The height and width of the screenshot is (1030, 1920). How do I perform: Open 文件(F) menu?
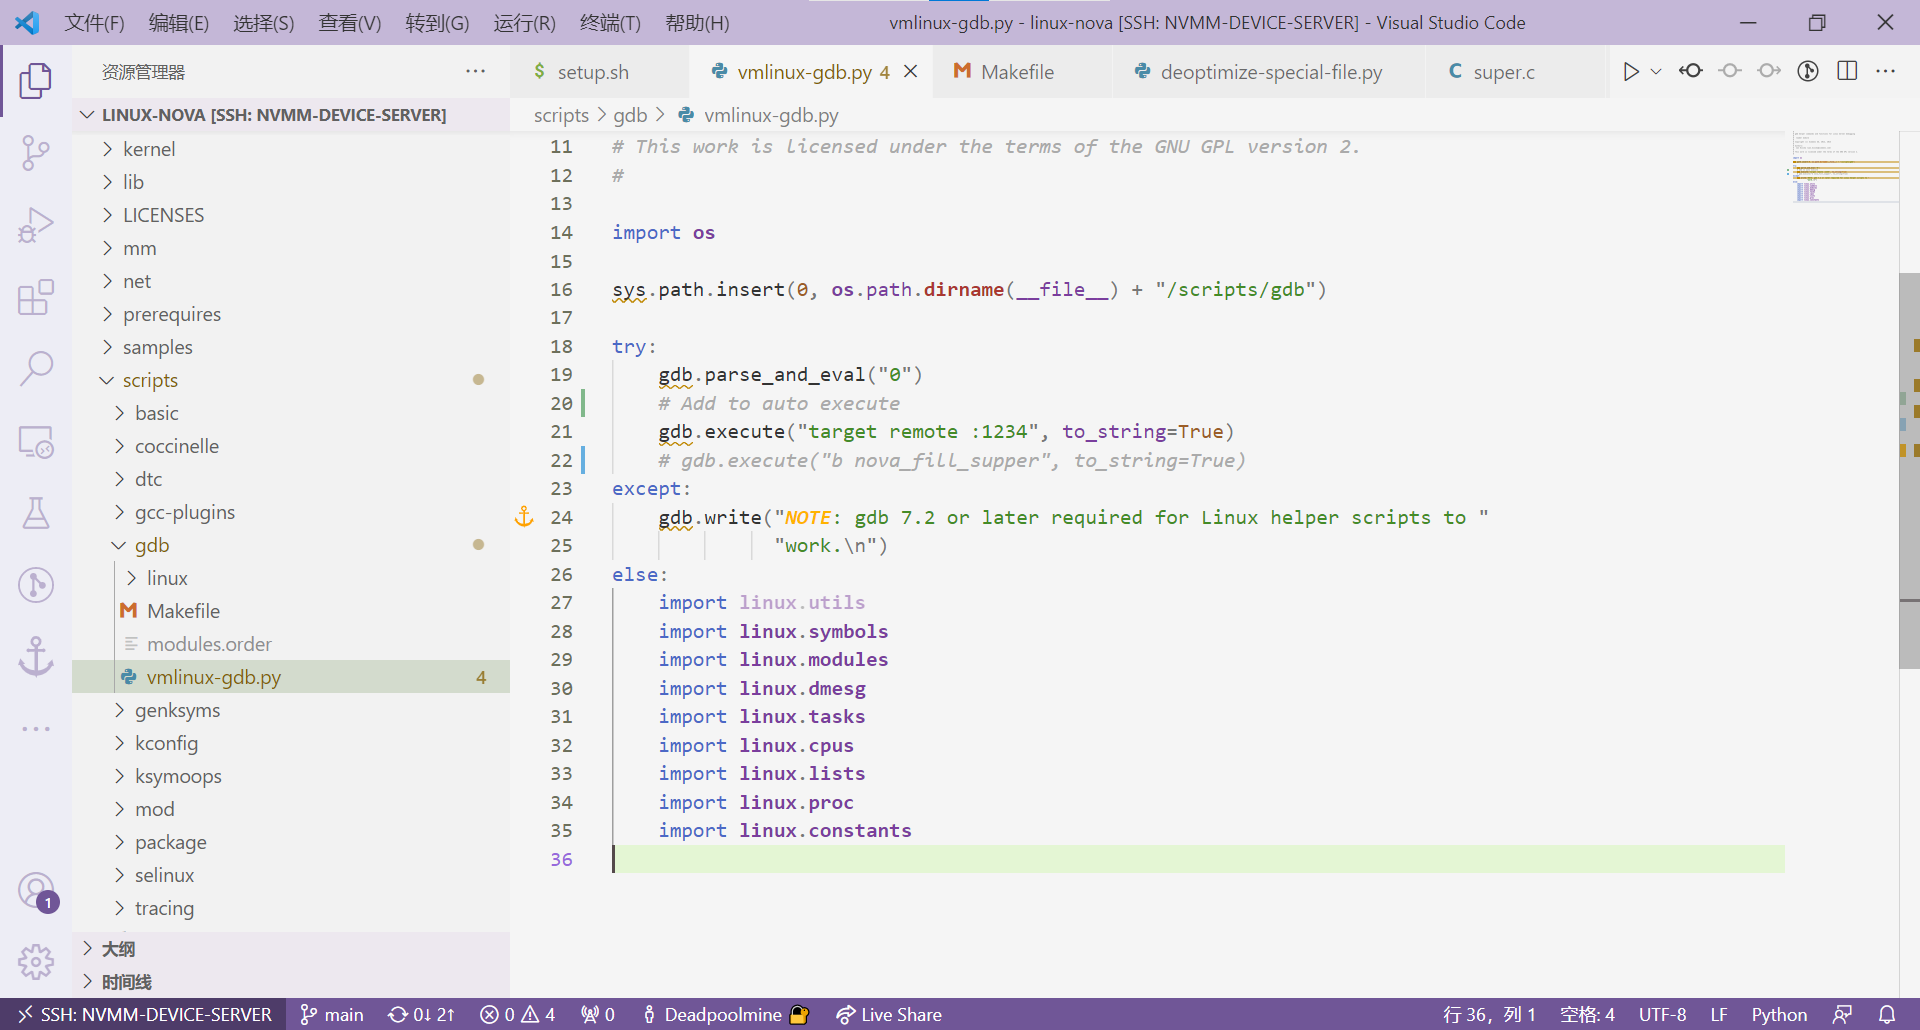click(94, 22)
